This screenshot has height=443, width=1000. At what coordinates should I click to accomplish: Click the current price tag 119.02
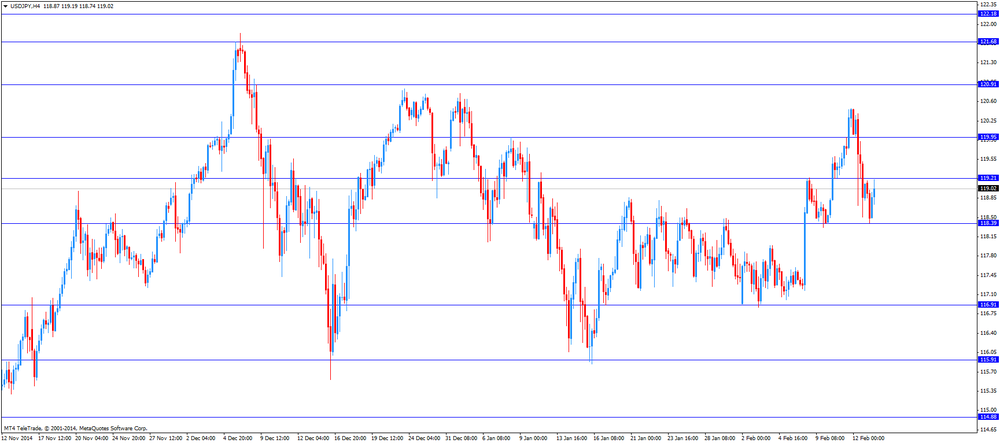tap(988, 189)
